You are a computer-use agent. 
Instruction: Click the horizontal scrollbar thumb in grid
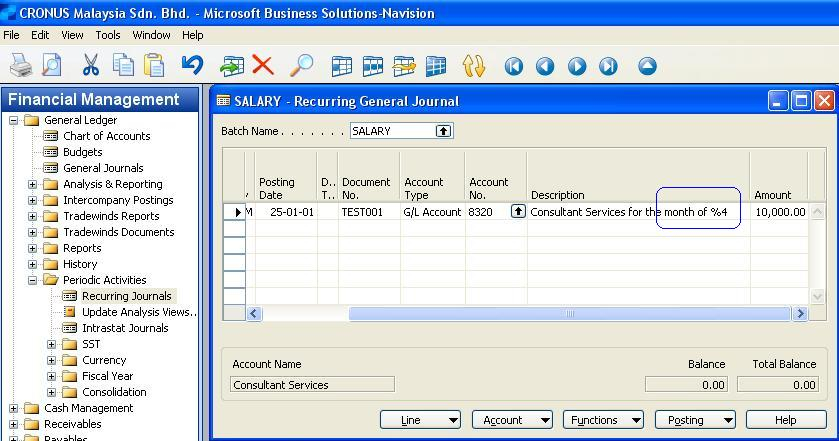[569, 314]
